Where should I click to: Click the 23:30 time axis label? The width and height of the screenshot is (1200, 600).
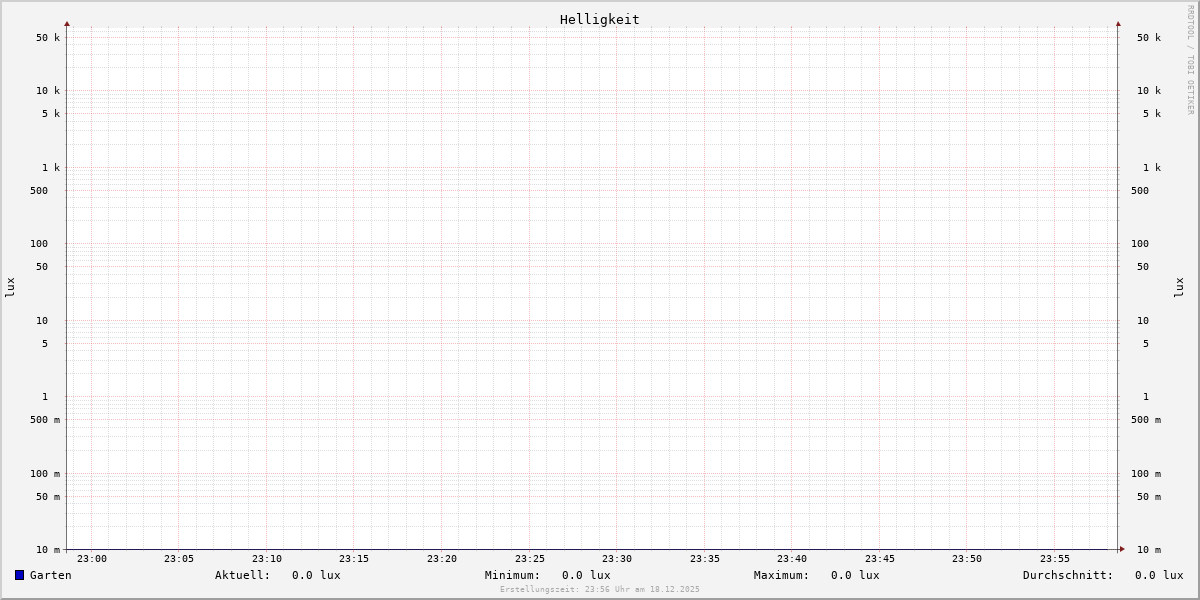click(617, 559)
